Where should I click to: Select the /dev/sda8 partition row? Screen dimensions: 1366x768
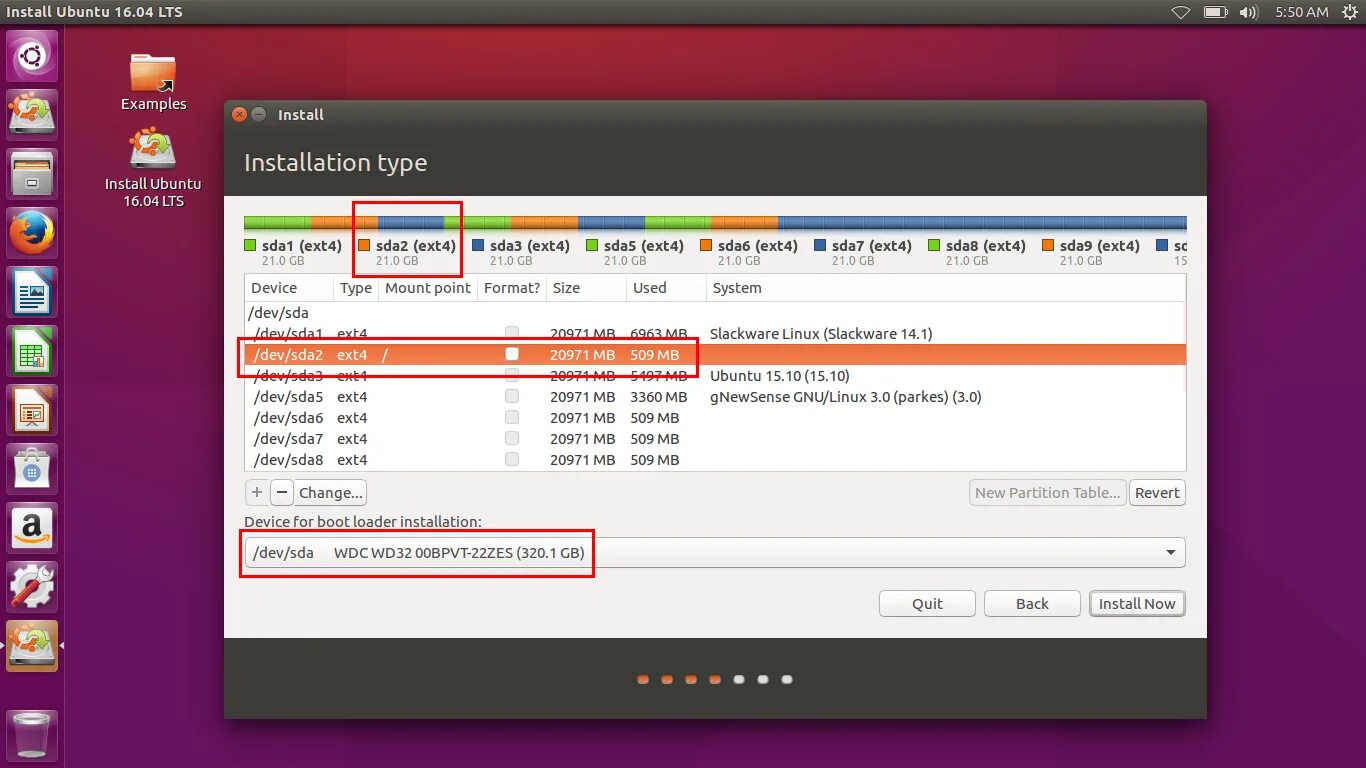pos(715,459)
